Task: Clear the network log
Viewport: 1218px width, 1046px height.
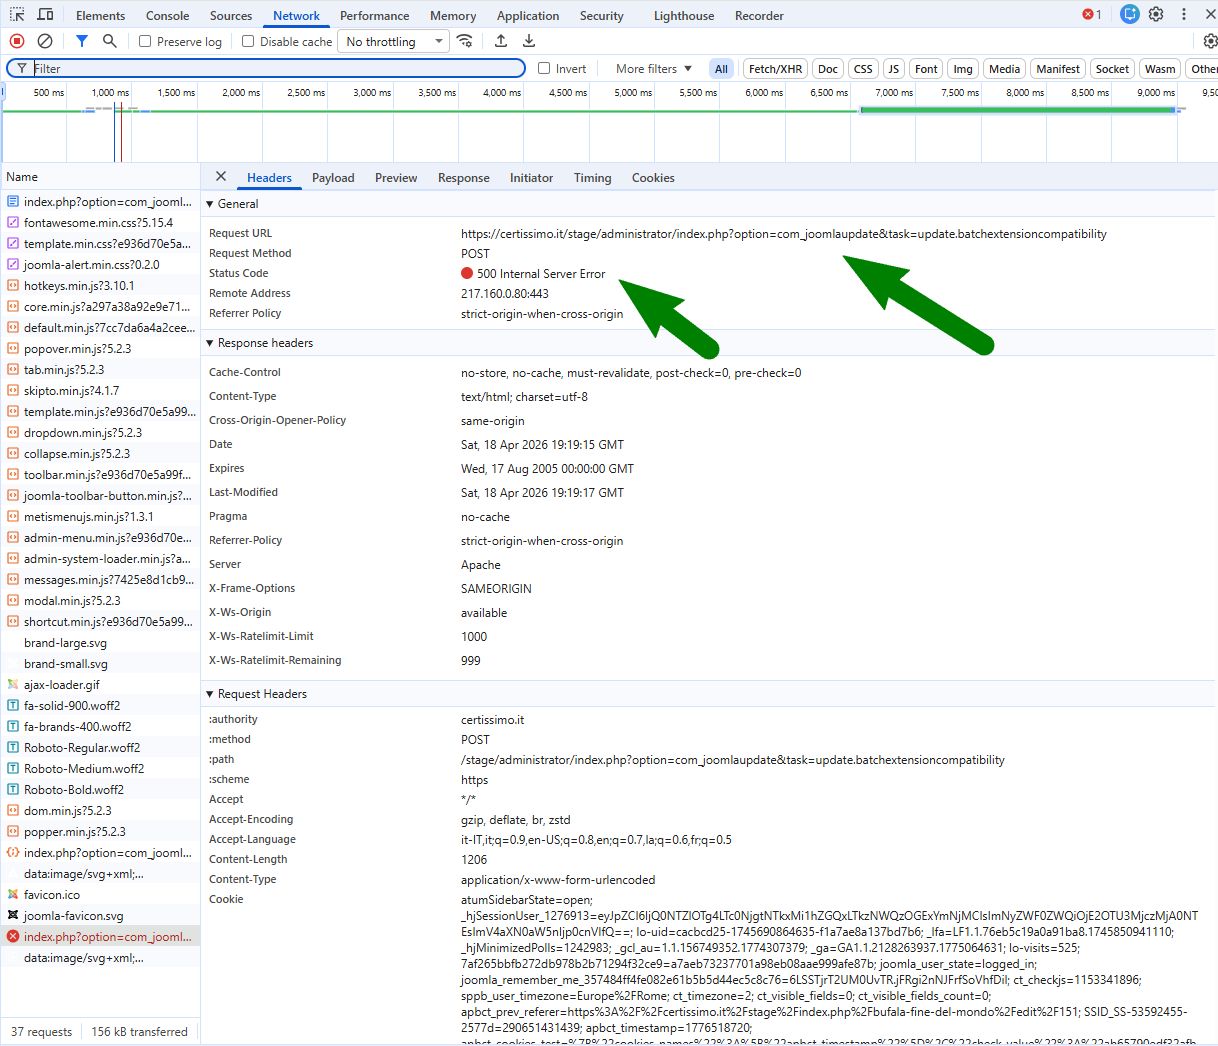Action: pos(45,41)
